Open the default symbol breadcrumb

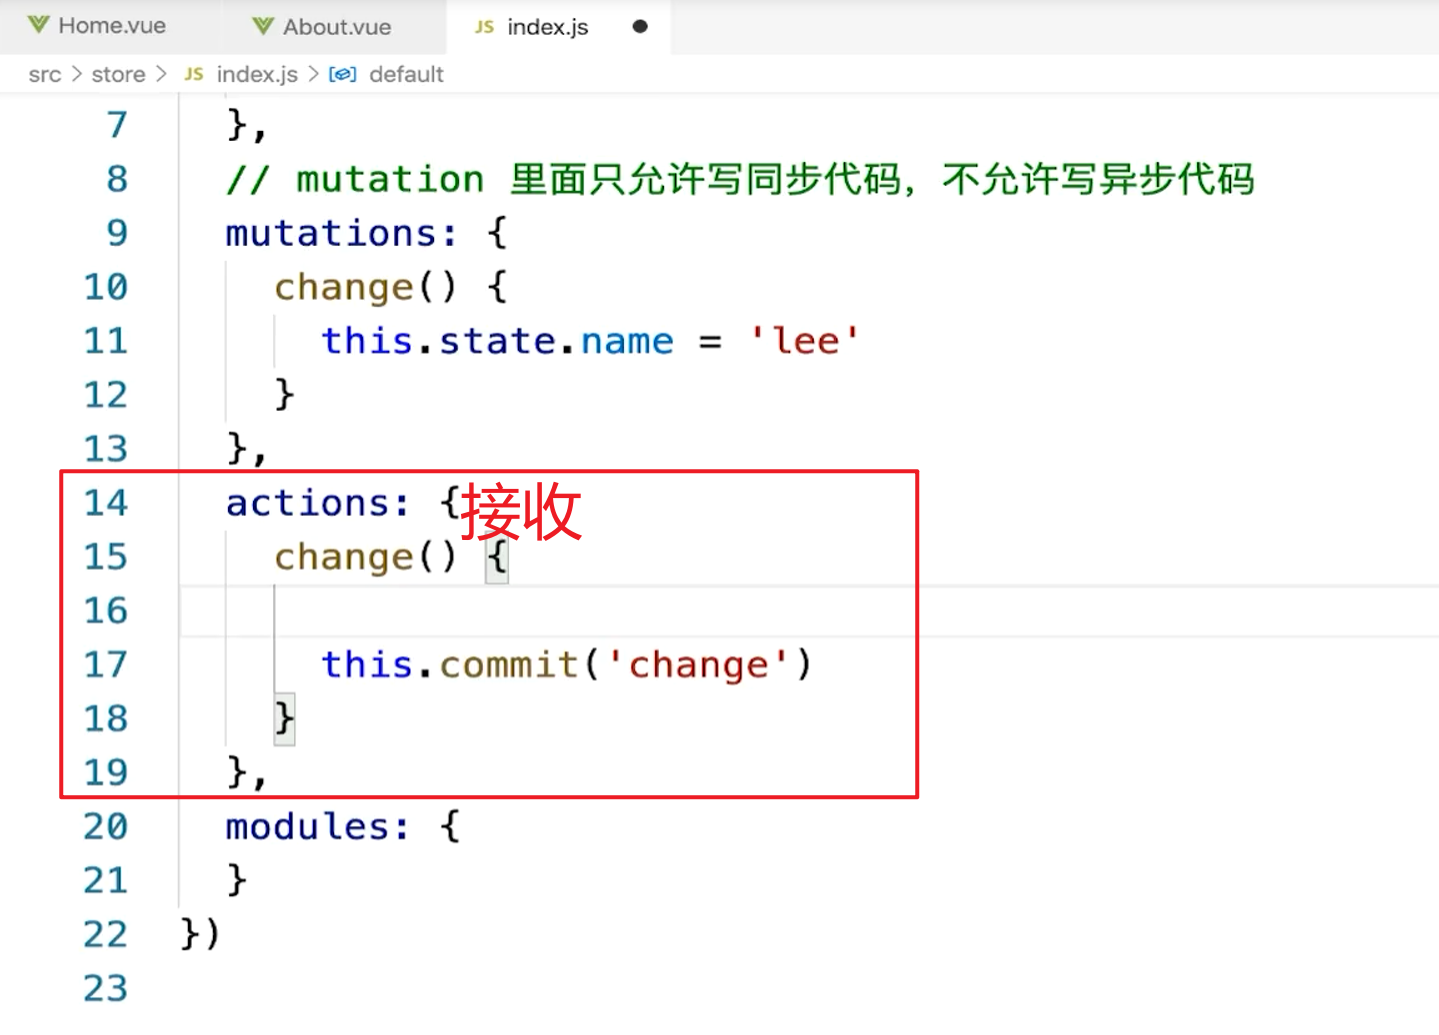coord(406,74)
